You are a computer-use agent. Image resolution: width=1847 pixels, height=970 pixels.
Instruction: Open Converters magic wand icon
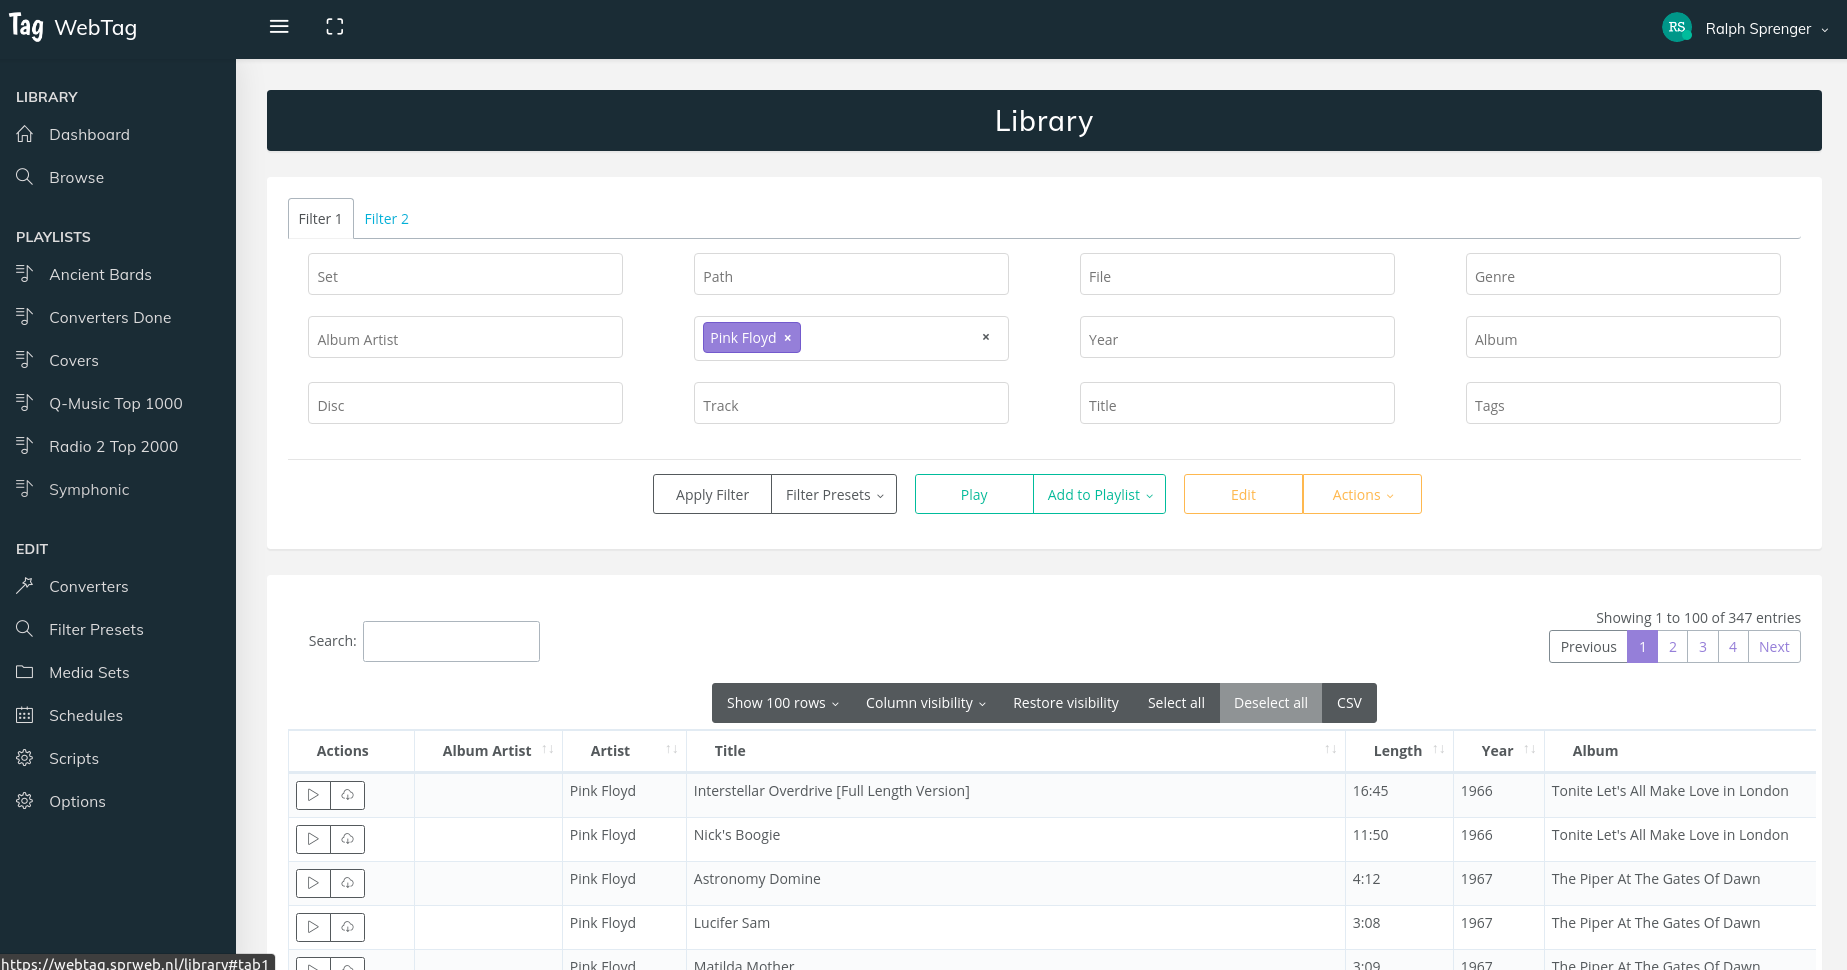(x=25, y=586)
